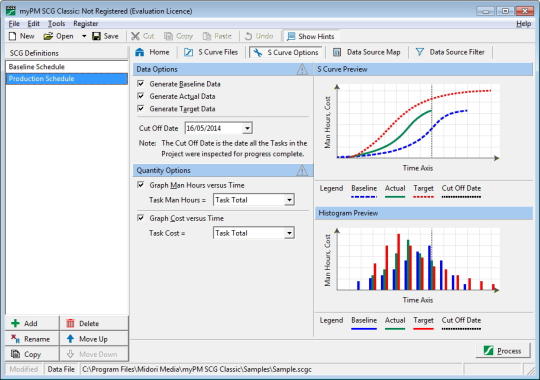540x380 pixels.
Task: Click the Quantity Options warning triangle icon
Action: click(302, 171)
